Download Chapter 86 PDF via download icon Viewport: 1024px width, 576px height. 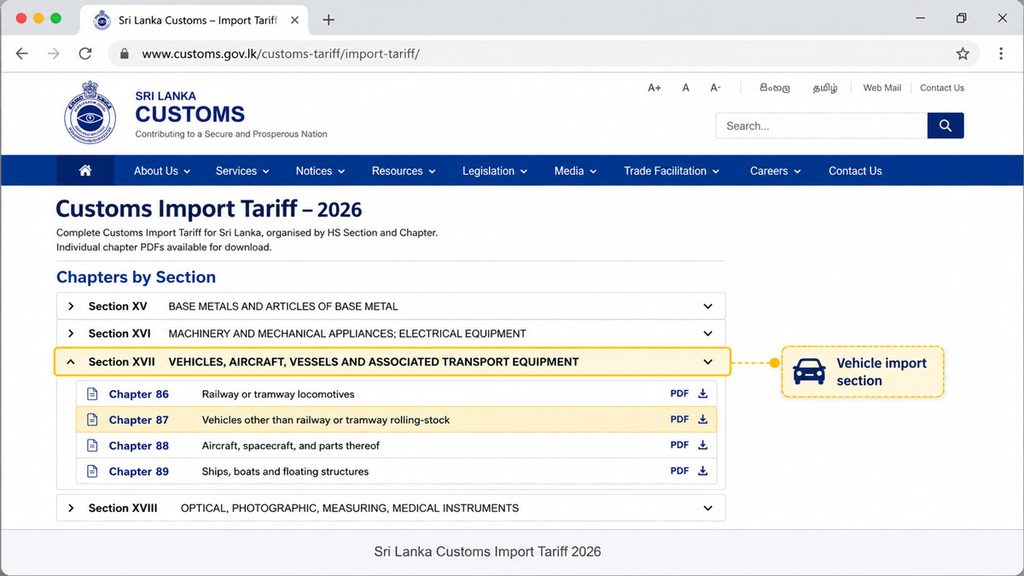[703, 393]
